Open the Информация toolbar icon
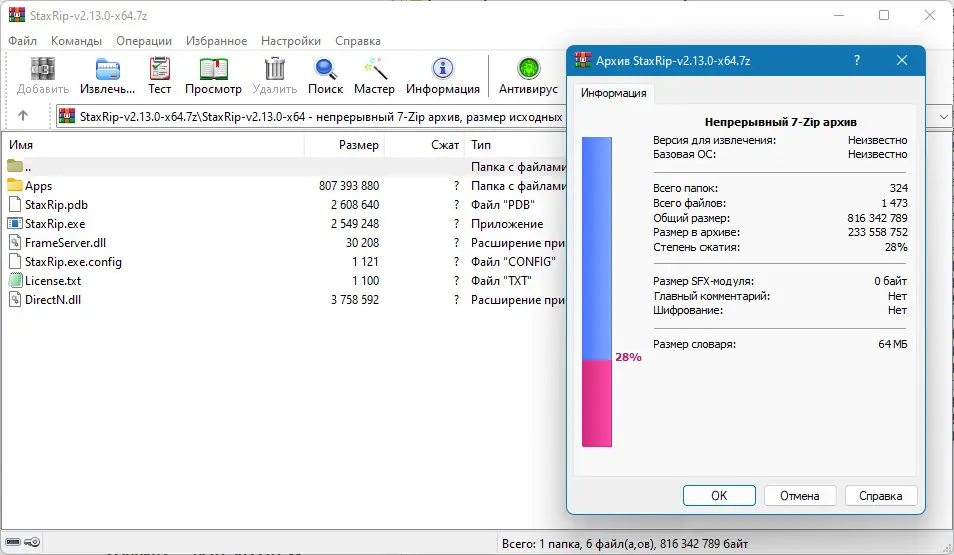Screen dimensions: 954x555 click(x=443, y=69)
